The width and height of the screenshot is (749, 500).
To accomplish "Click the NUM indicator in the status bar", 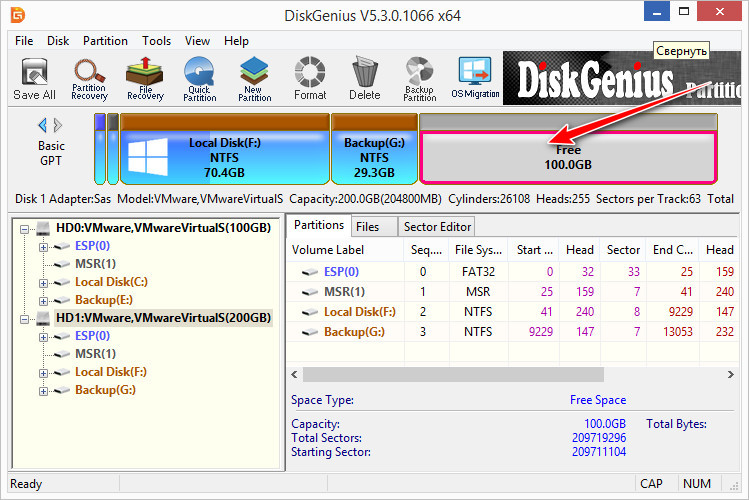I will pos(696,484).
